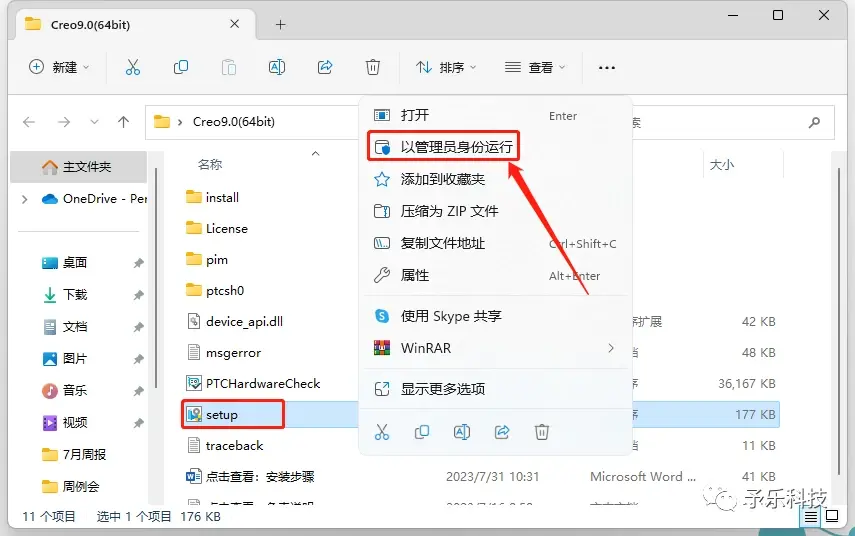Click the Rename icon in top toolbar
The width and height of the screenshot is (855, 536).
pos(277,67)
